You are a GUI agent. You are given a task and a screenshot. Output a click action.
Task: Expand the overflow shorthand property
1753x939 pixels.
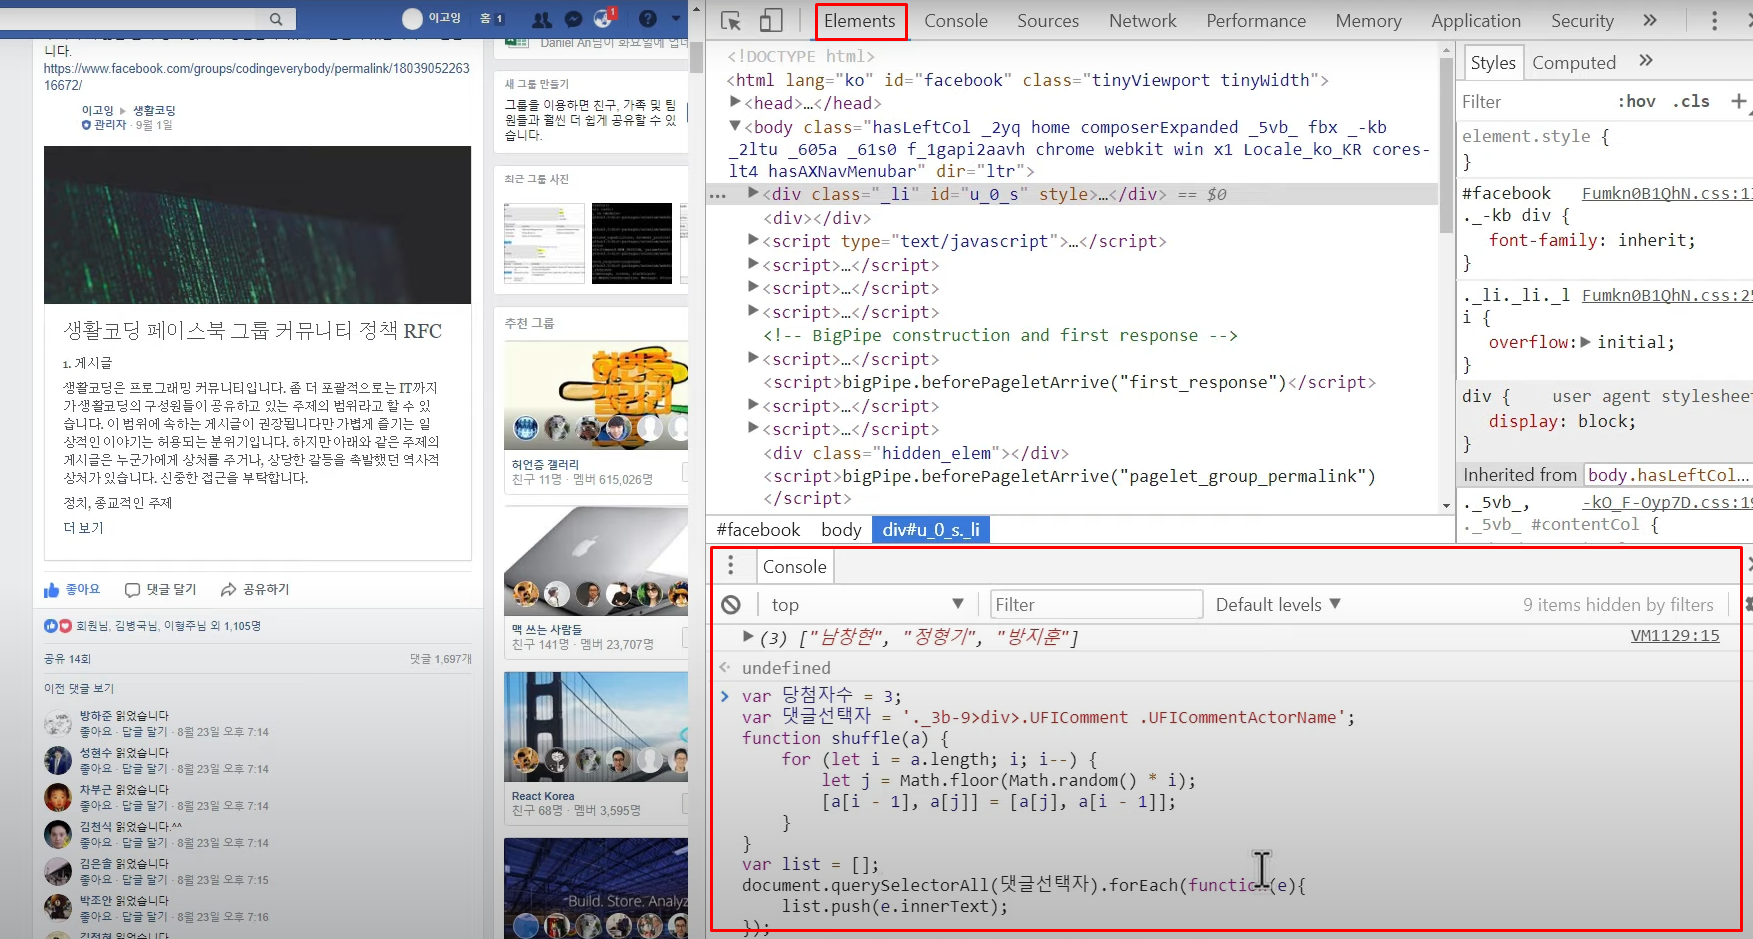1585,342
